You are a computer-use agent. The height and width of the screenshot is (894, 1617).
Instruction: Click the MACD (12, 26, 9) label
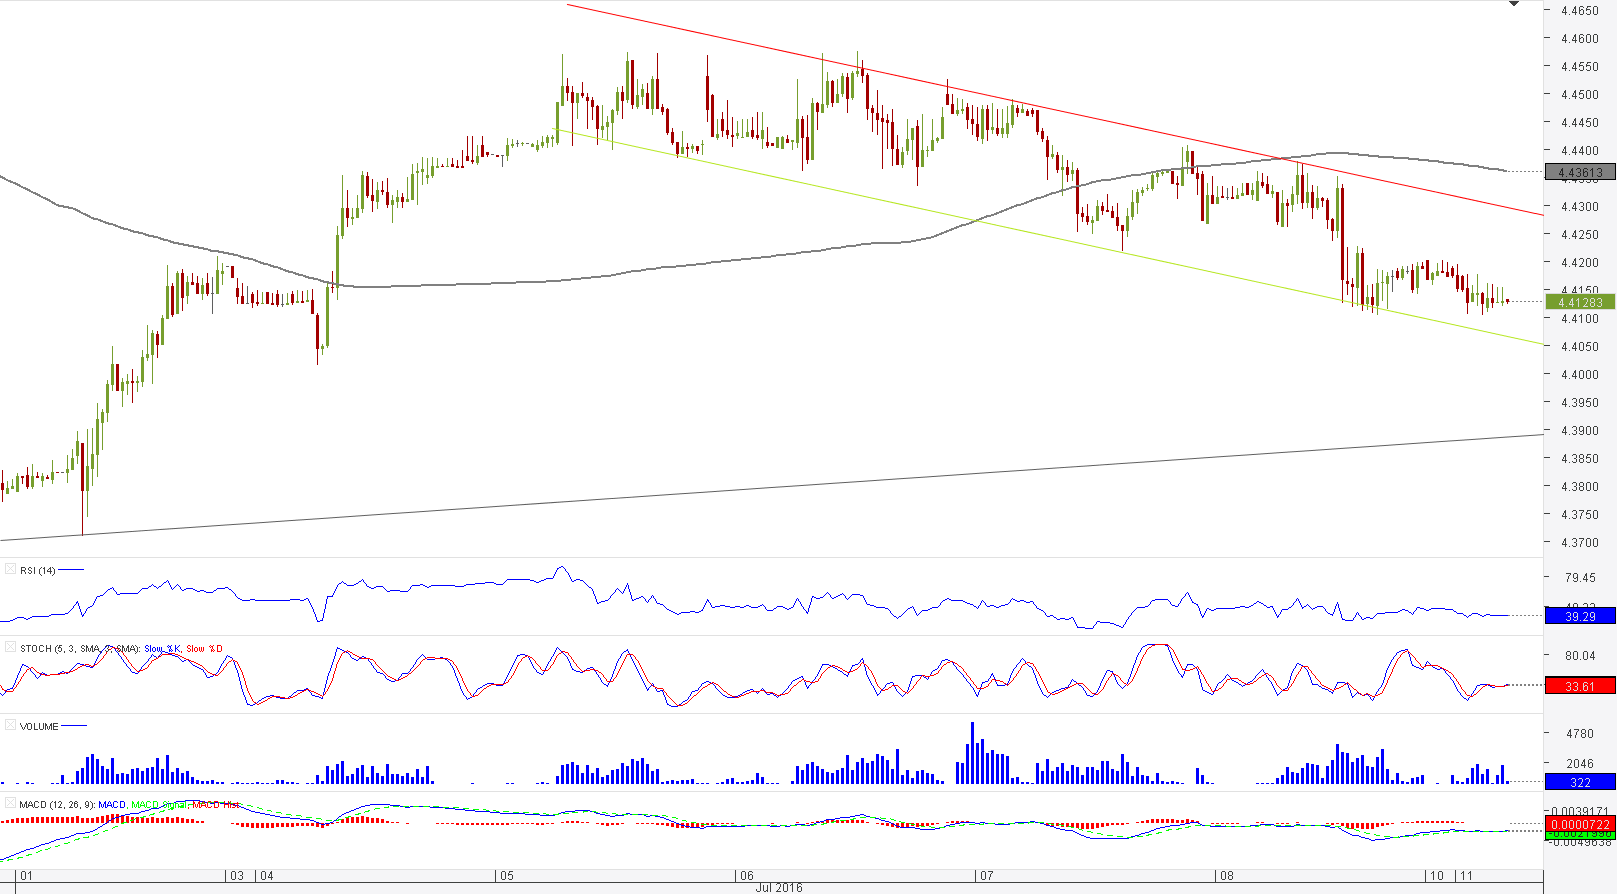(57, 805)
